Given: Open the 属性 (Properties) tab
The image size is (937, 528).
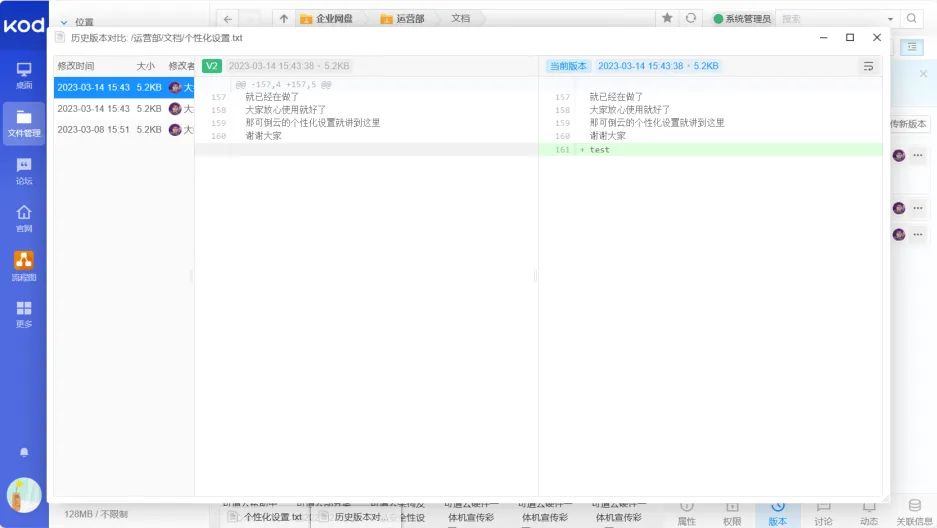Looking at the screenshot, I should point(687,514).
